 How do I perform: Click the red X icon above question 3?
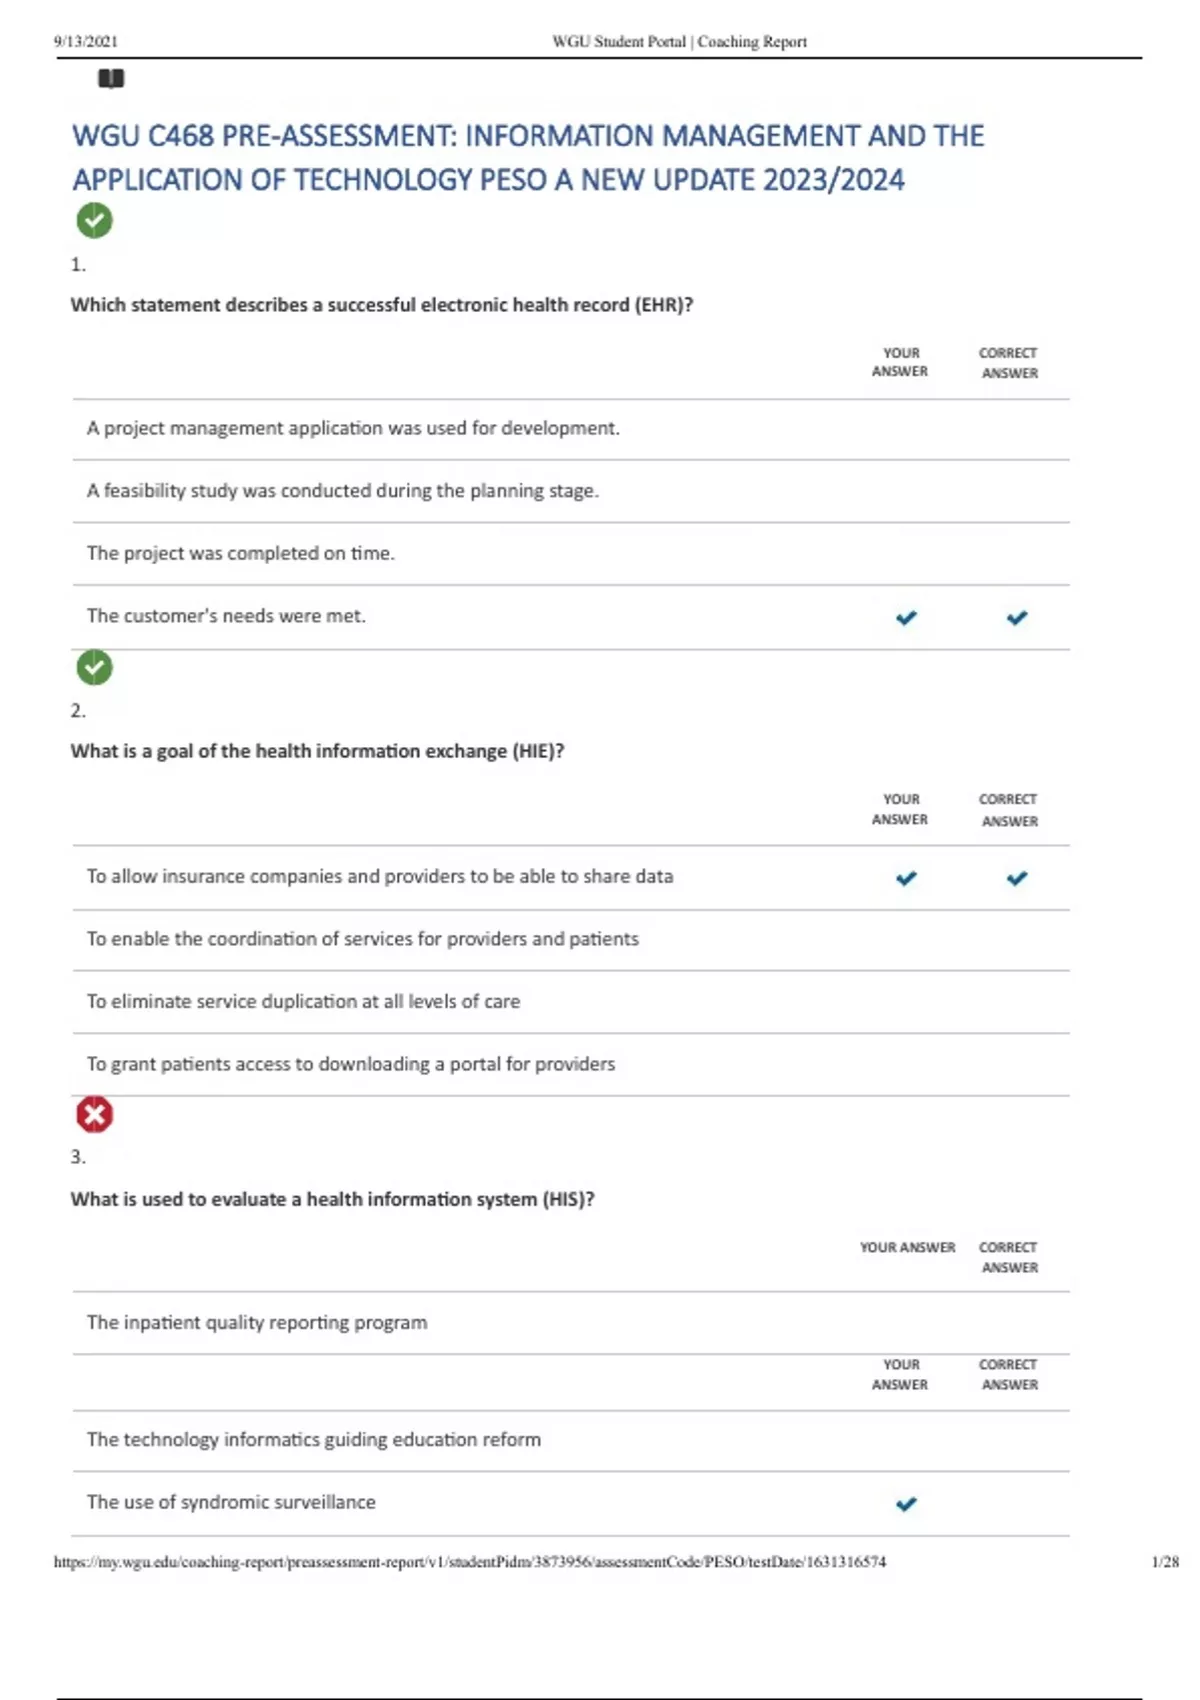click(x=95, y=1114)
